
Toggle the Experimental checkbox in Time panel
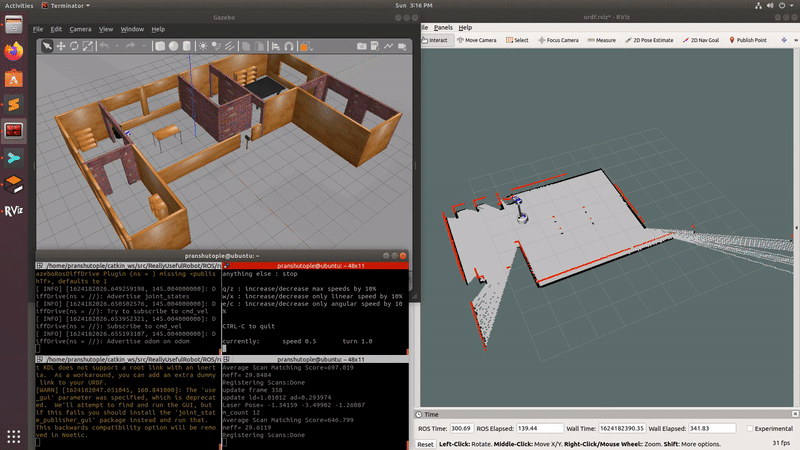point(750,429)
